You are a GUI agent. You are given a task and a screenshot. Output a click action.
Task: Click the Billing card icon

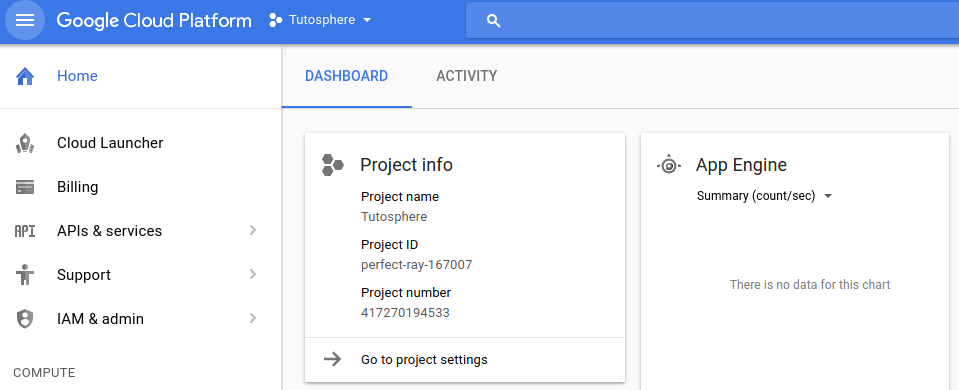coord(25,187)
